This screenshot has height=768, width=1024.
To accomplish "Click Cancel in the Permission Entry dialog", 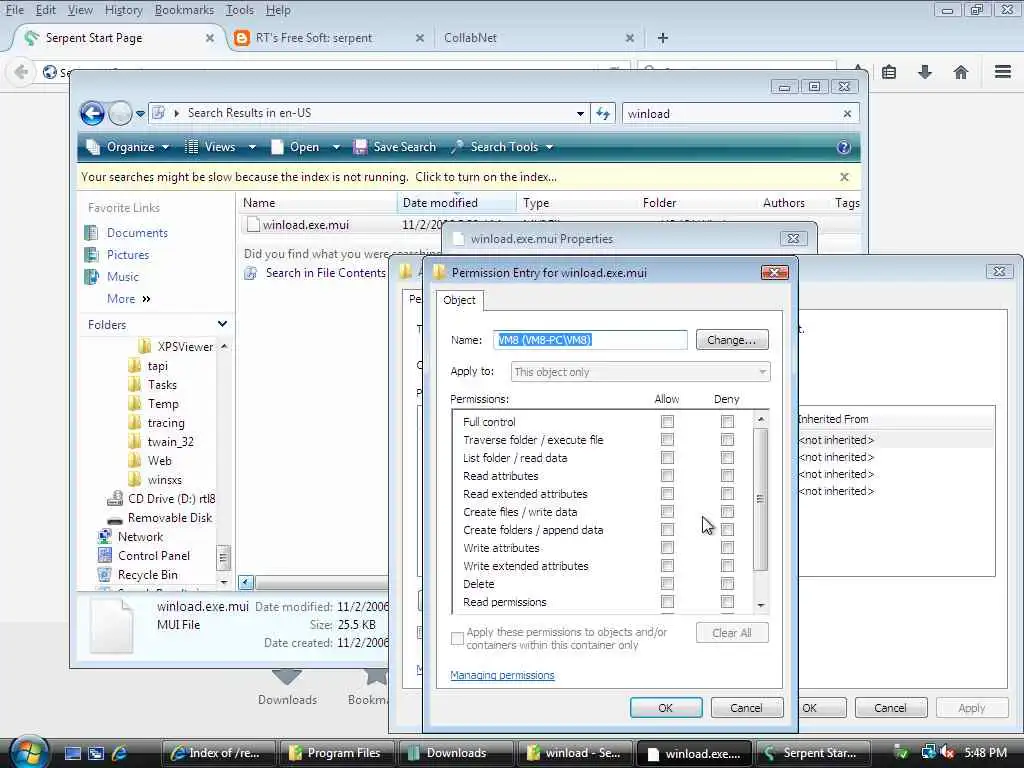I will click(746, 708).
